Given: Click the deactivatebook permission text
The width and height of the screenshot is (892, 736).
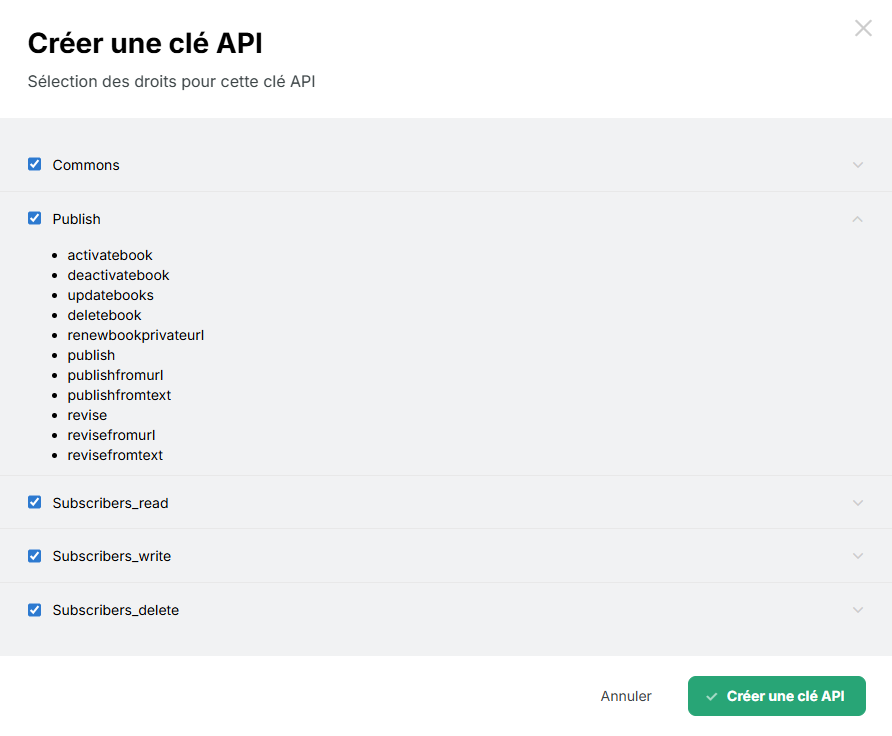Looking at the screenshot, I should 118,275.
